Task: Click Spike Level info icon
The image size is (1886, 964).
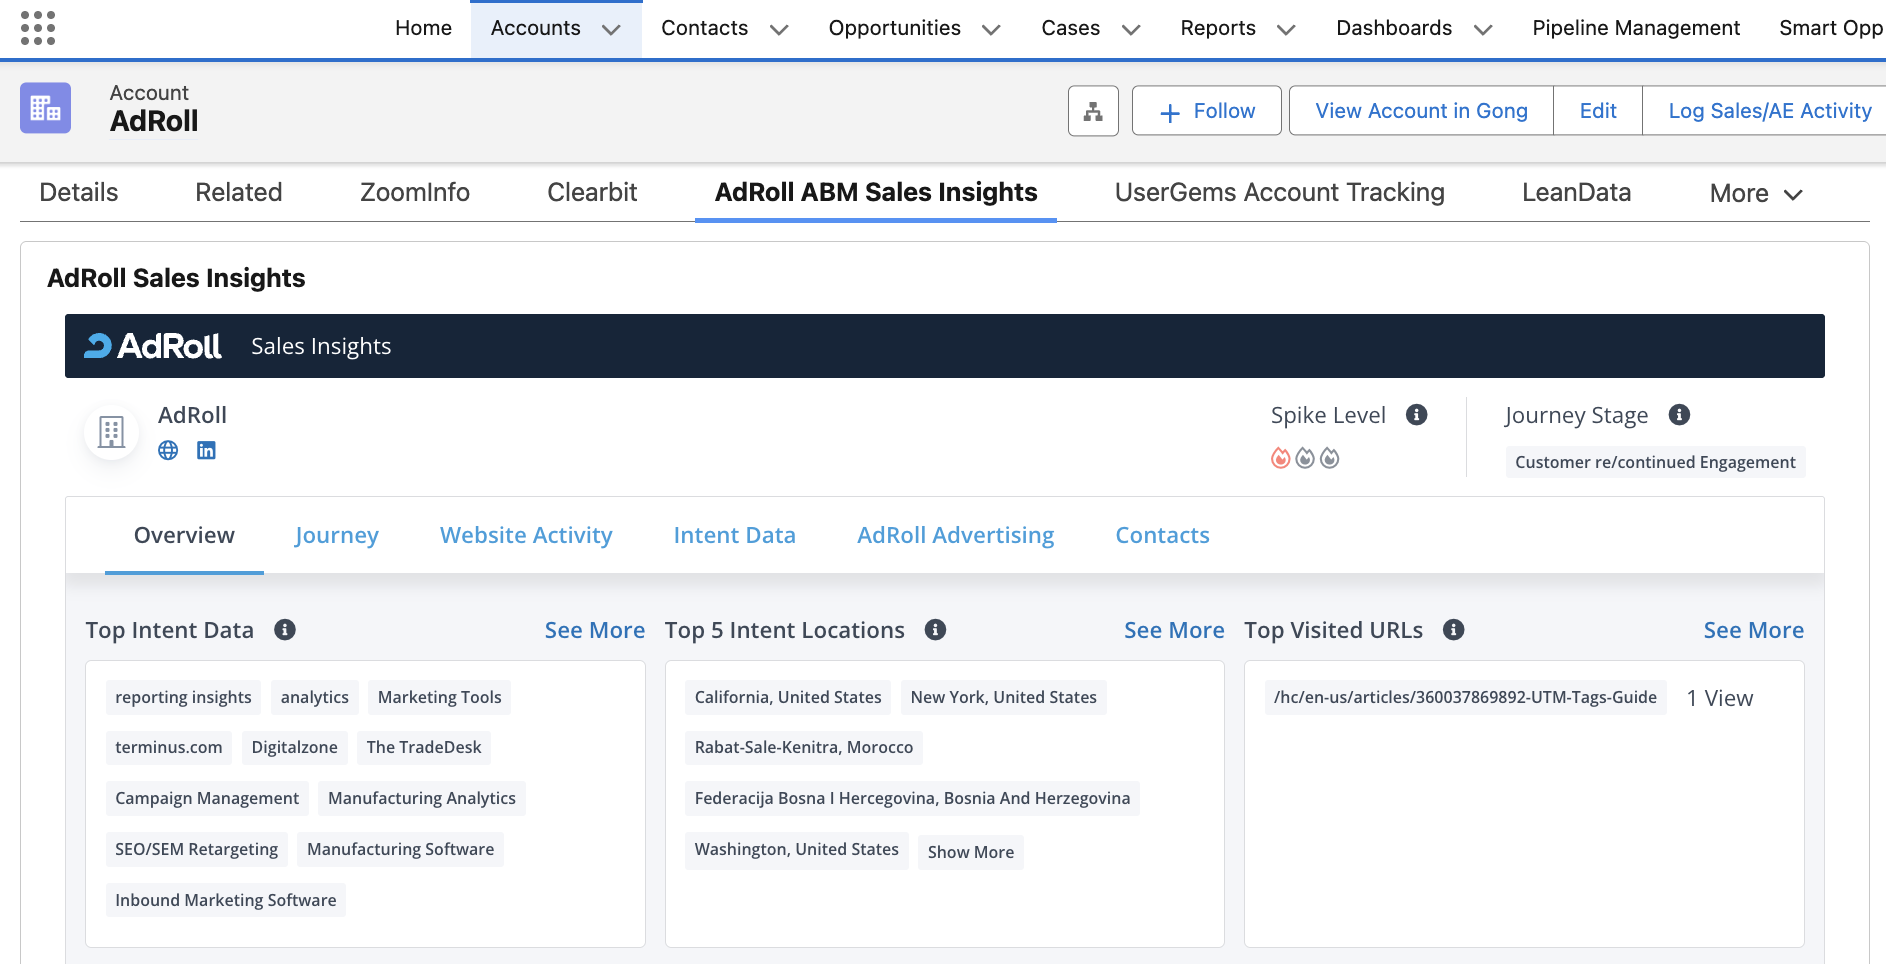Action: [x=1416, y=415]
